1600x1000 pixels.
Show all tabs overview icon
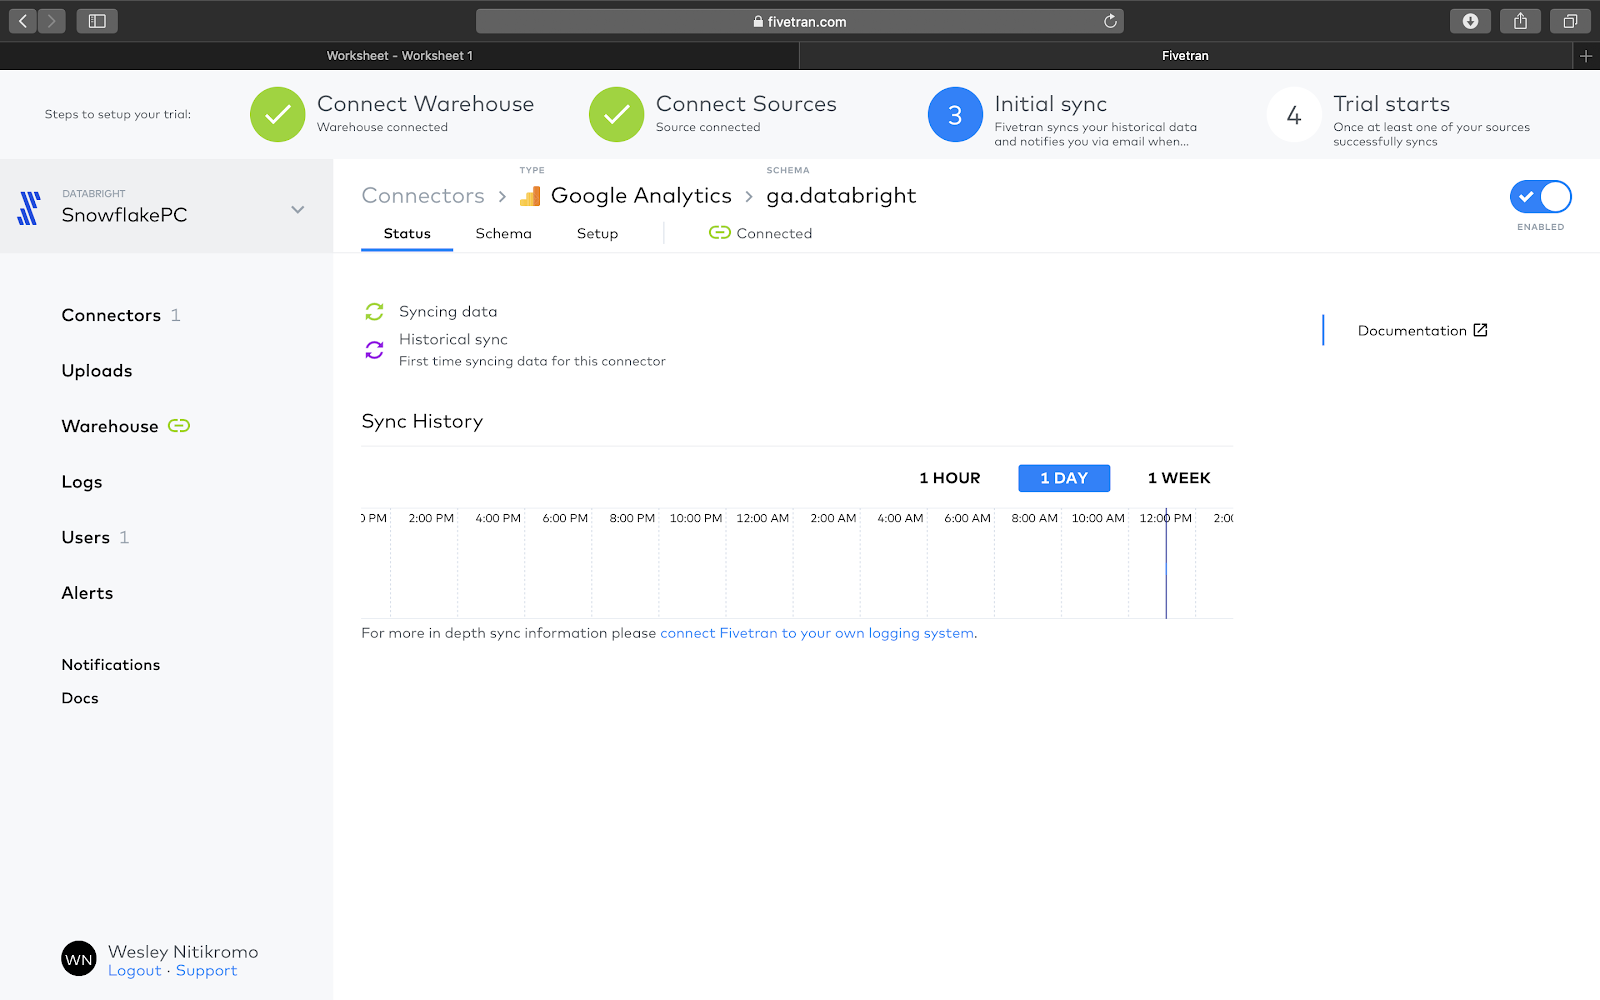(1570, 21)
